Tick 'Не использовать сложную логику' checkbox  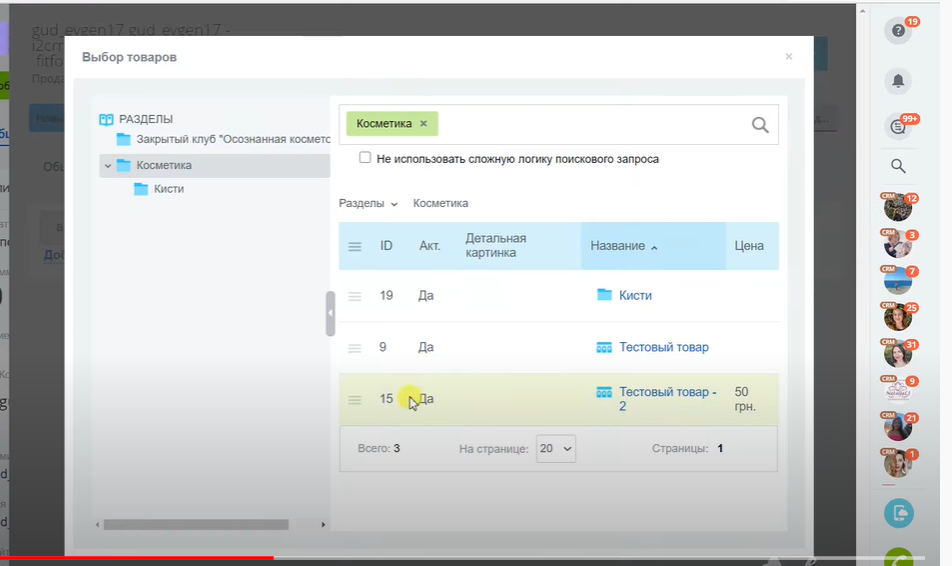coord(365,158)
